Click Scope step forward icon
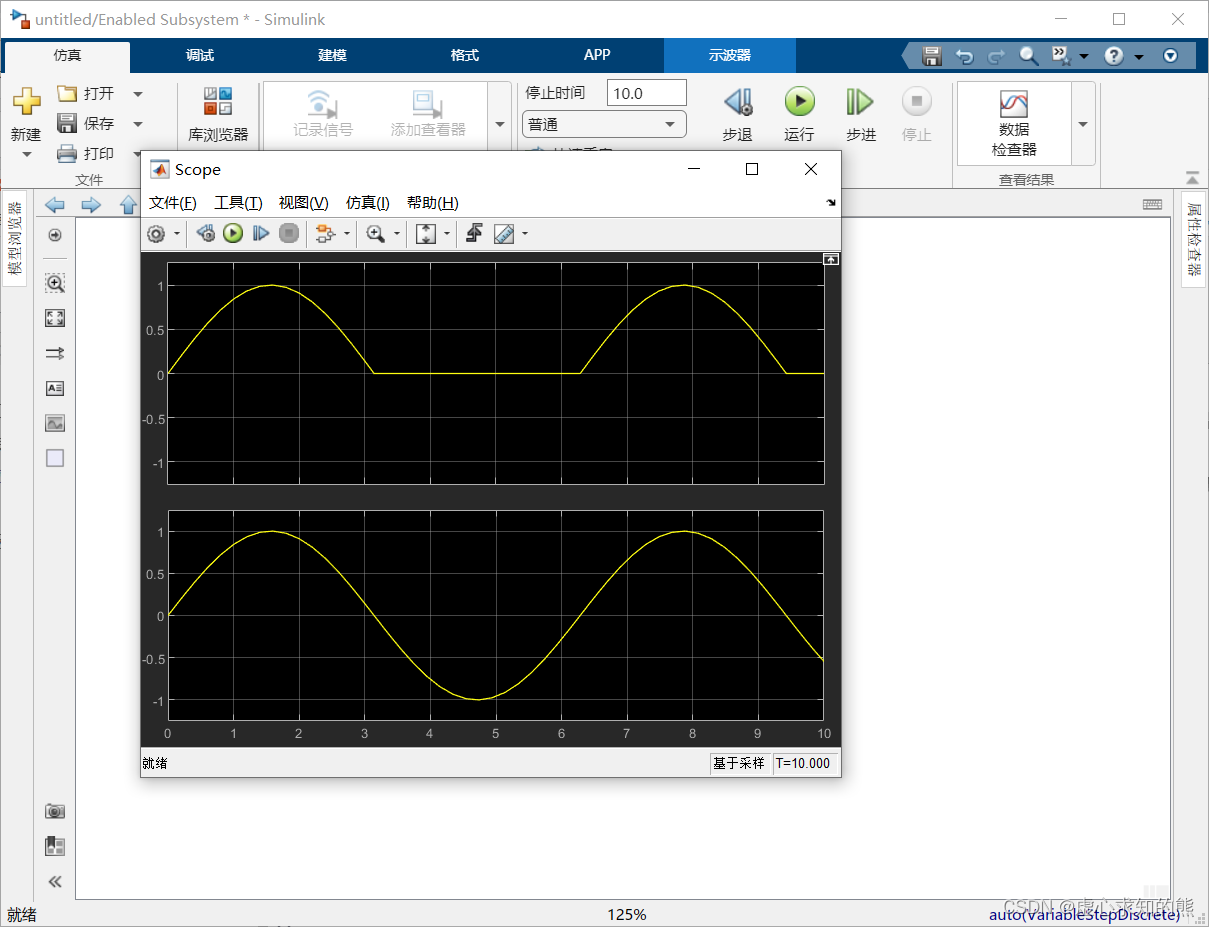 click(x=261, y=234)
